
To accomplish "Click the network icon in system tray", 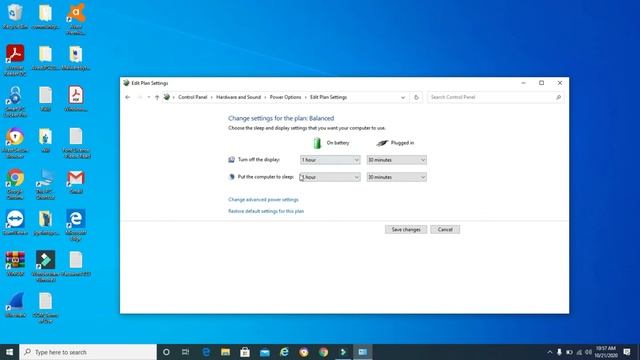I will point(579,352).
